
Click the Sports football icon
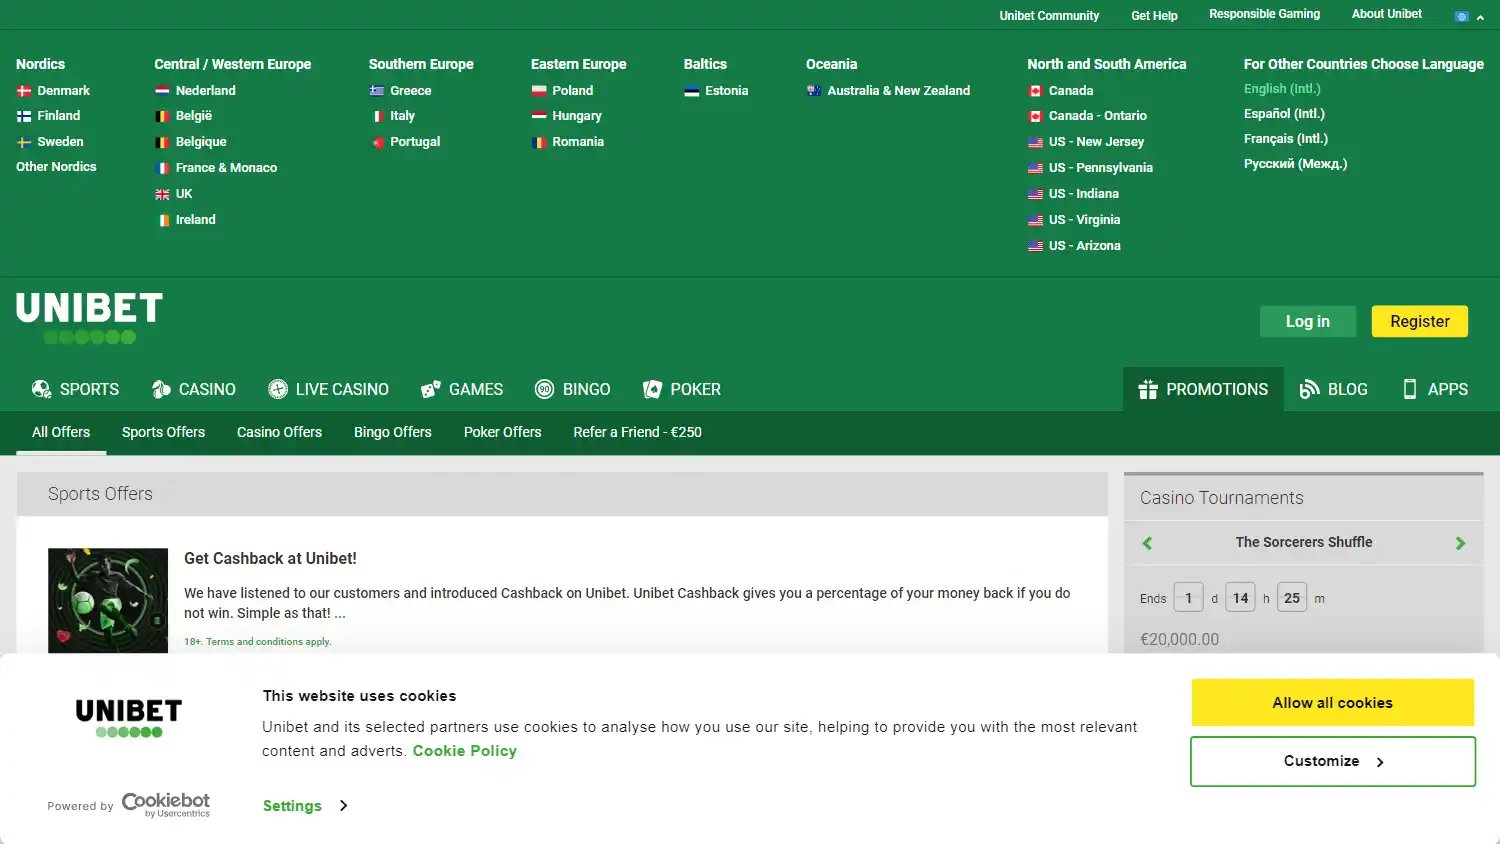pos(42,389)
